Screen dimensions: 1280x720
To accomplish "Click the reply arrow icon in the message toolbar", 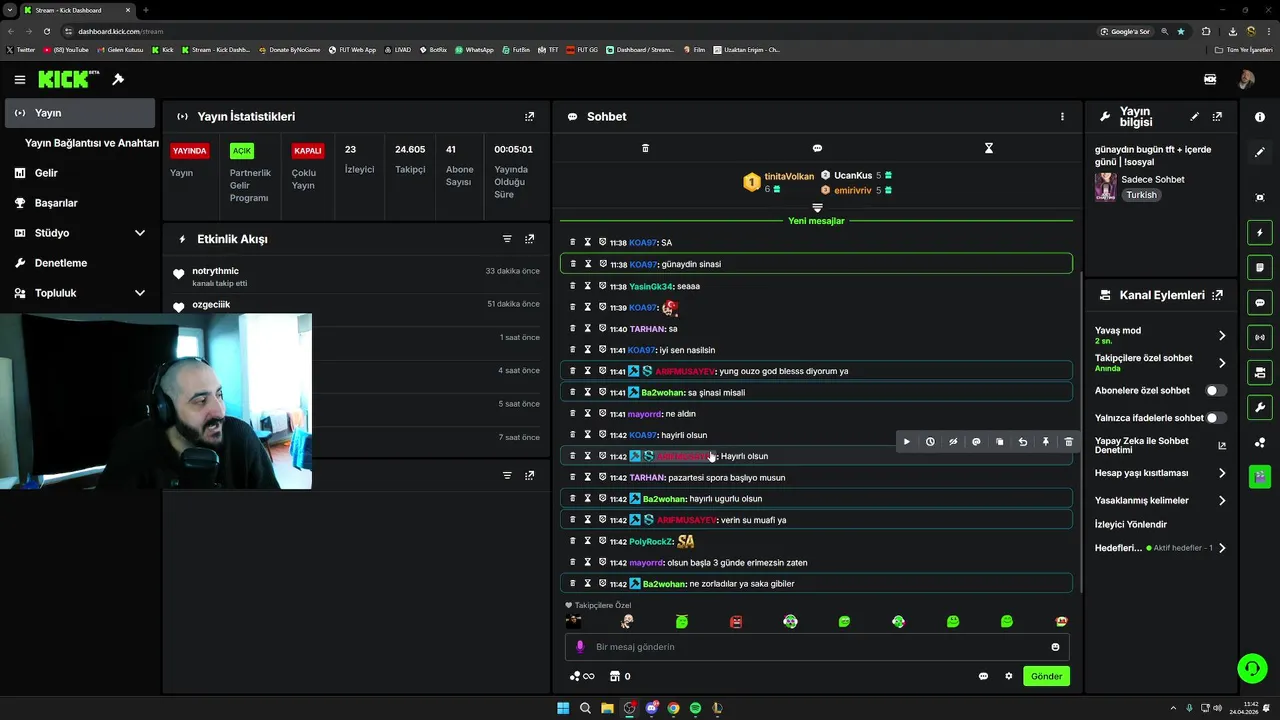I will (x=1022, y=442).
